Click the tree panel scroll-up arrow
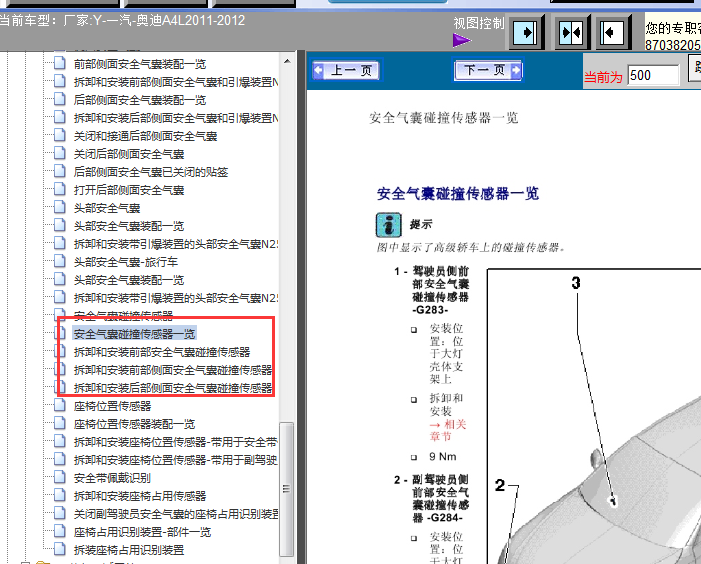 pos(287,61)
